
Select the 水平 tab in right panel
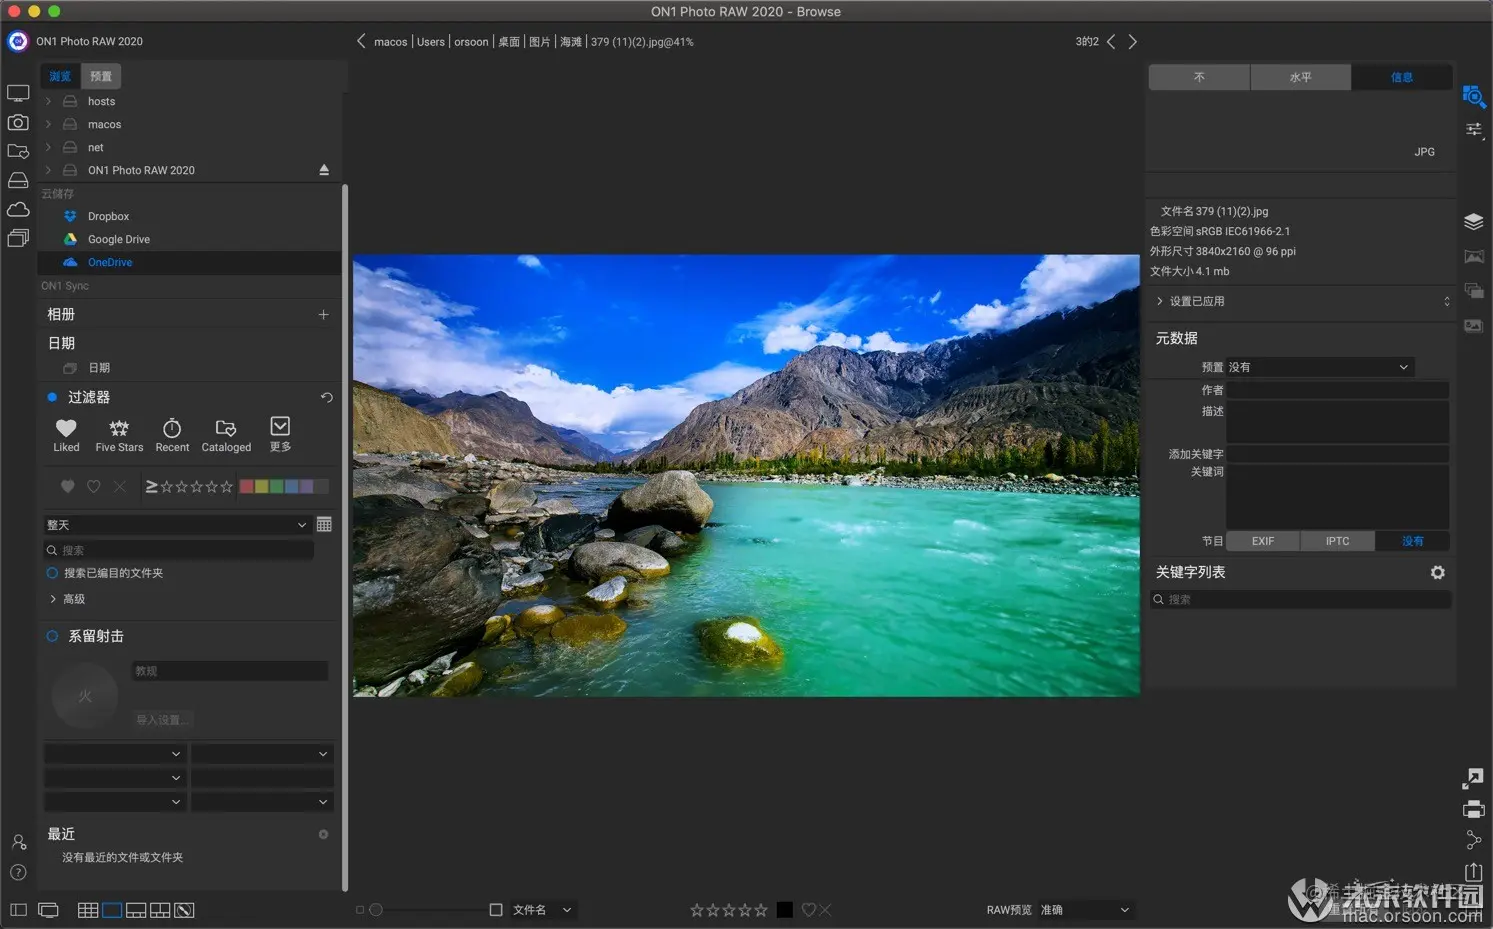pos(1300,77)
